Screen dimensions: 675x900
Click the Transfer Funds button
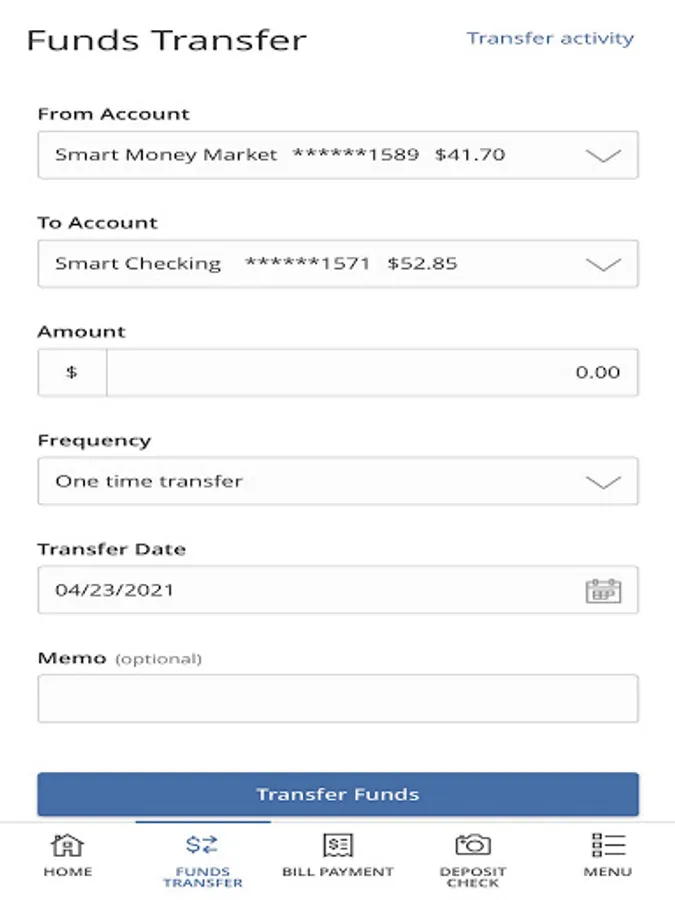click(338, 794)
